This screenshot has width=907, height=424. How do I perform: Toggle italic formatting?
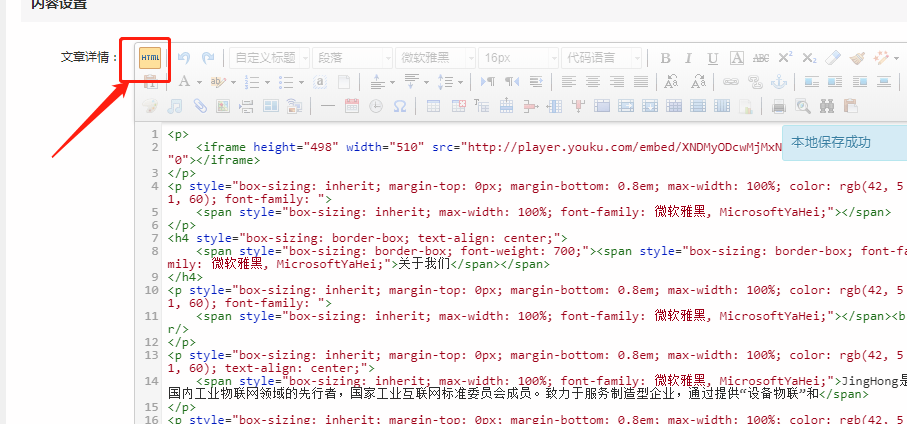click(688, 58)
